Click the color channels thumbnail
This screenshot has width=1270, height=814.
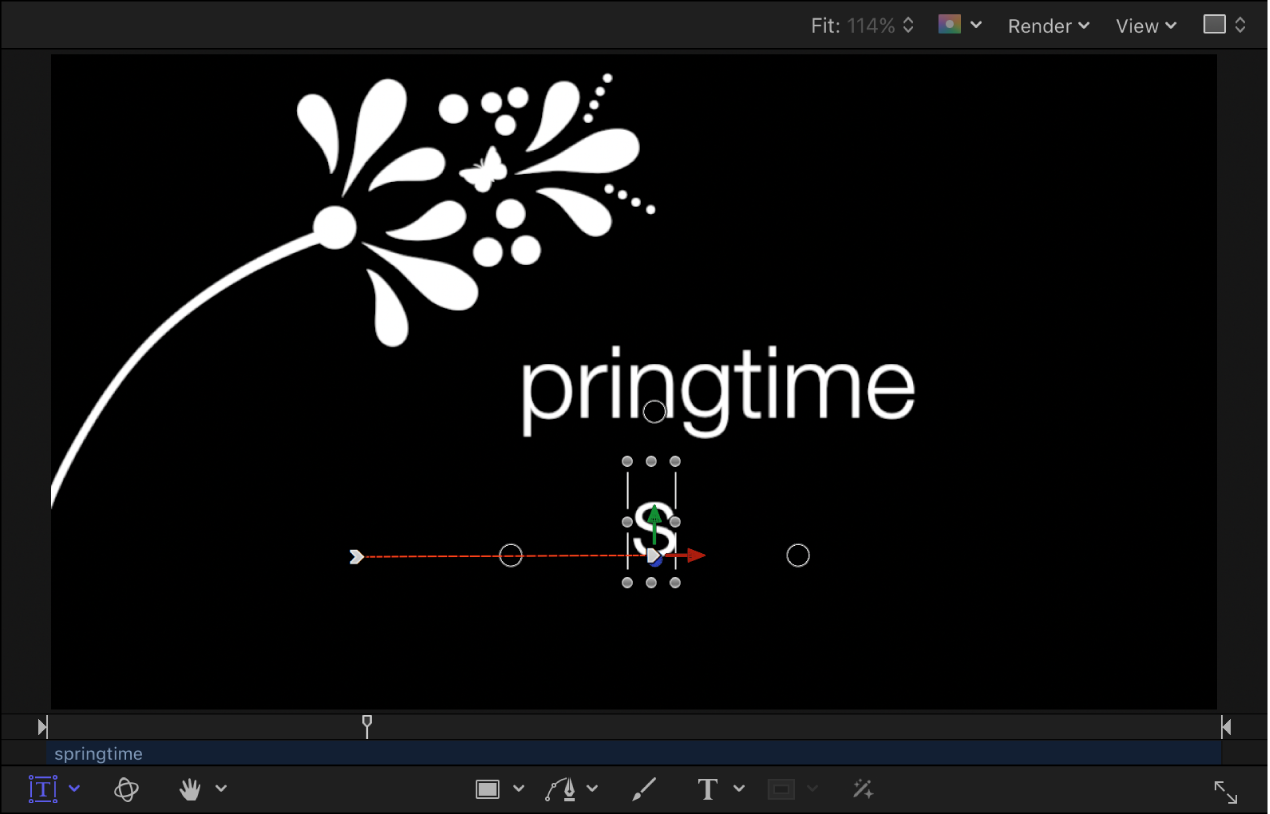(x=949, y=24)
